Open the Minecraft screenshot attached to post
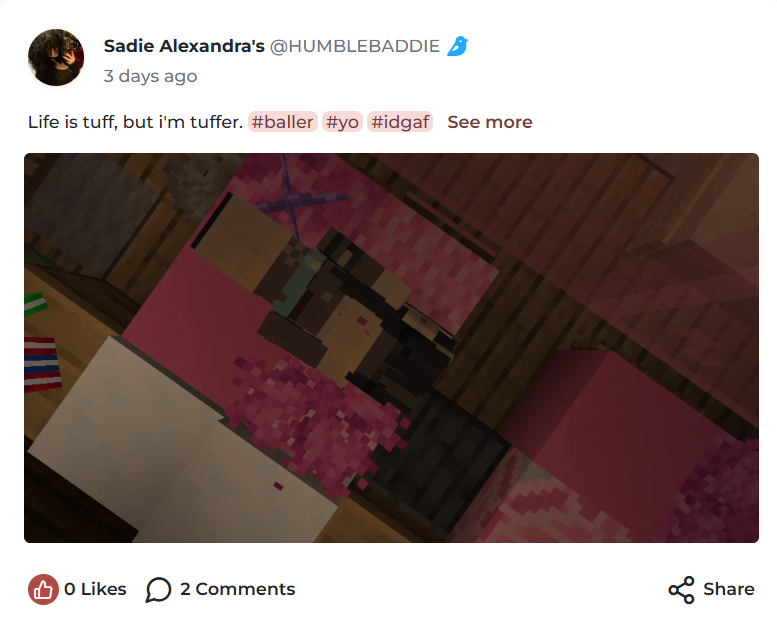Image resolution: width=777 pixels, height=627 pixels. coord(391,348)
